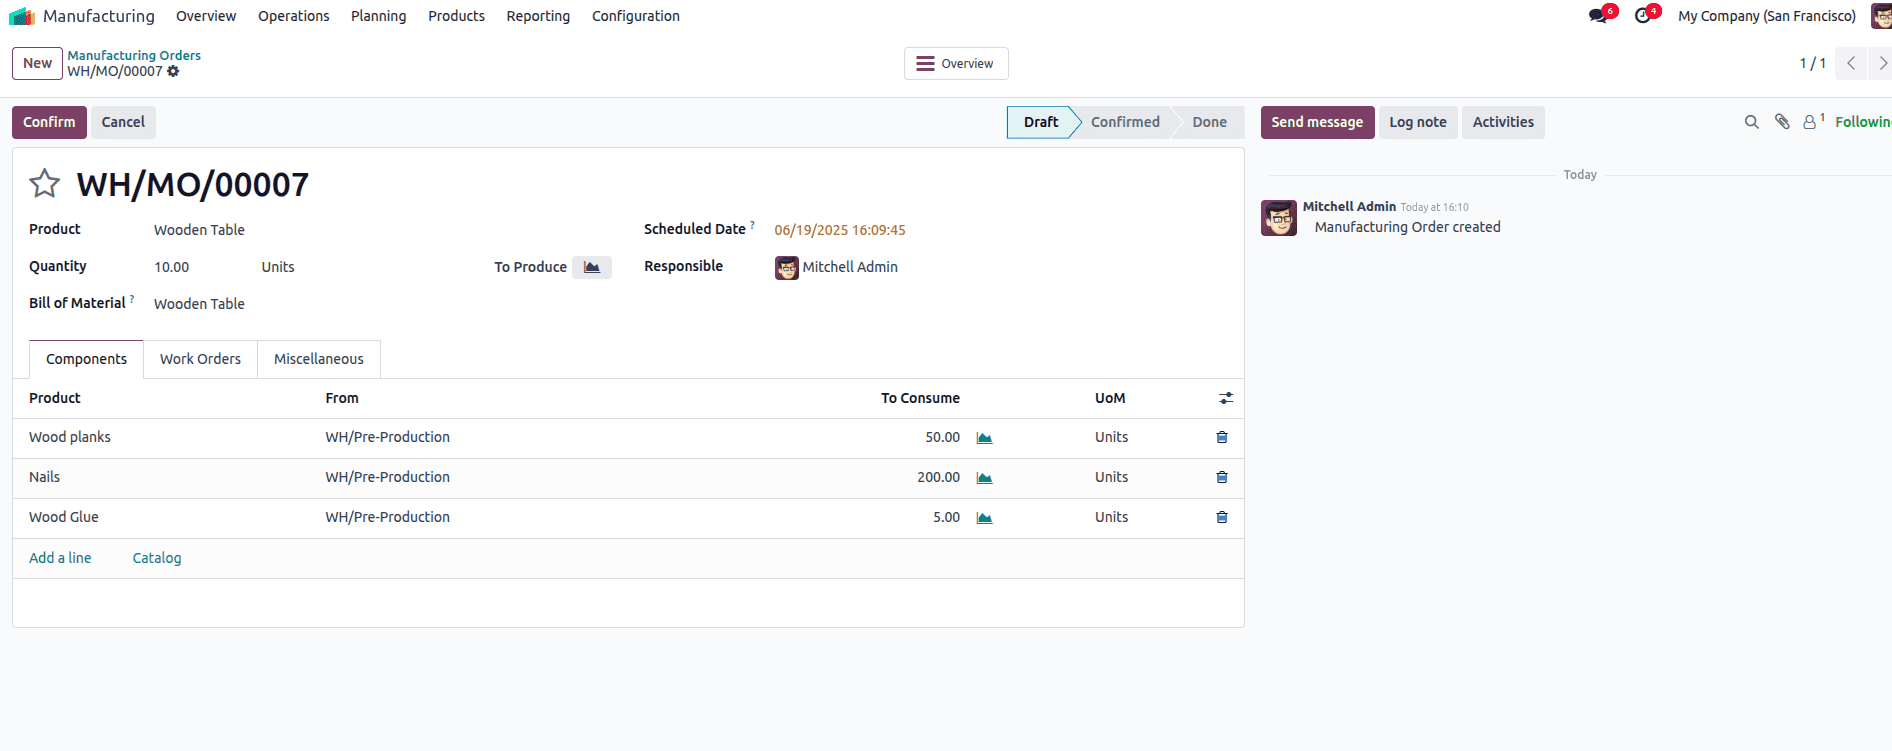Open the Operations menu
1892x751 pixels.
pyautogui.click(x=293, y=16)
